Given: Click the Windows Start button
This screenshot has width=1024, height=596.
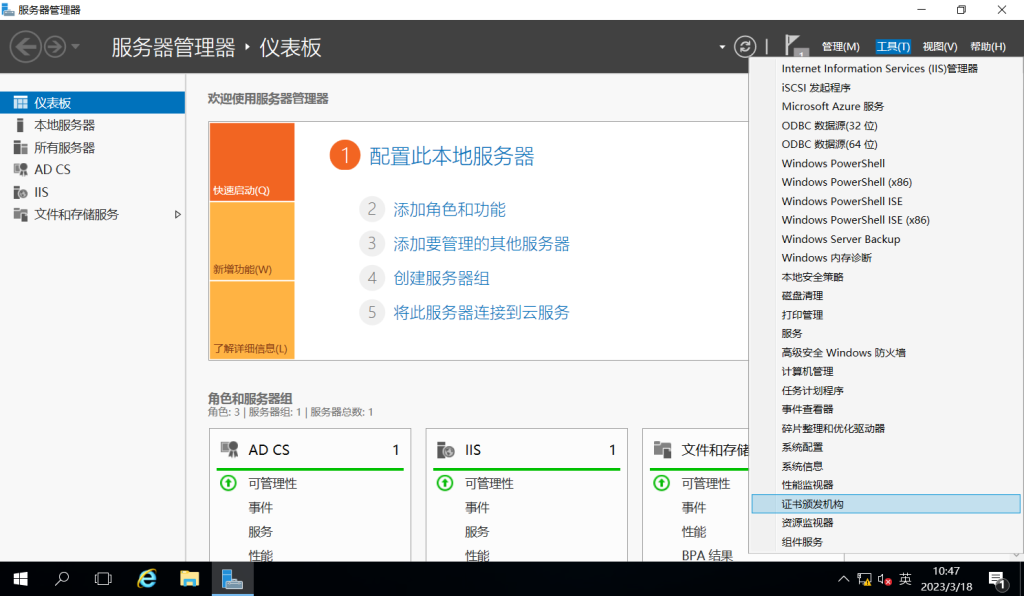Looking at the screenshot, I should (x=20, y=579).
